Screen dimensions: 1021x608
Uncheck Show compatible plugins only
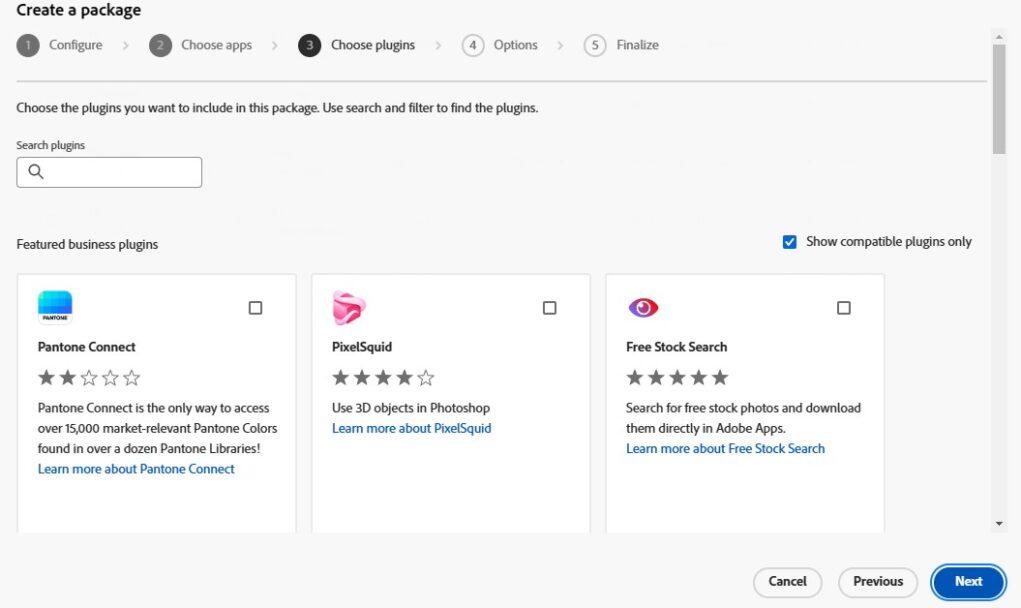(x=789, y=241)
